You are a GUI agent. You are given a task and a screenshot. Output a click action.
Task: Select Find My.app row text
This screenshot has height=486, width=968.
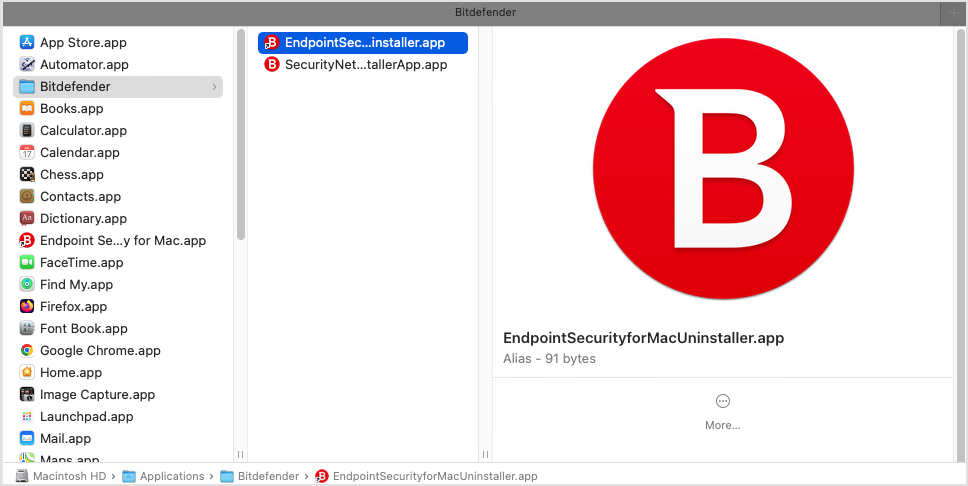click(x=77, y=285)
